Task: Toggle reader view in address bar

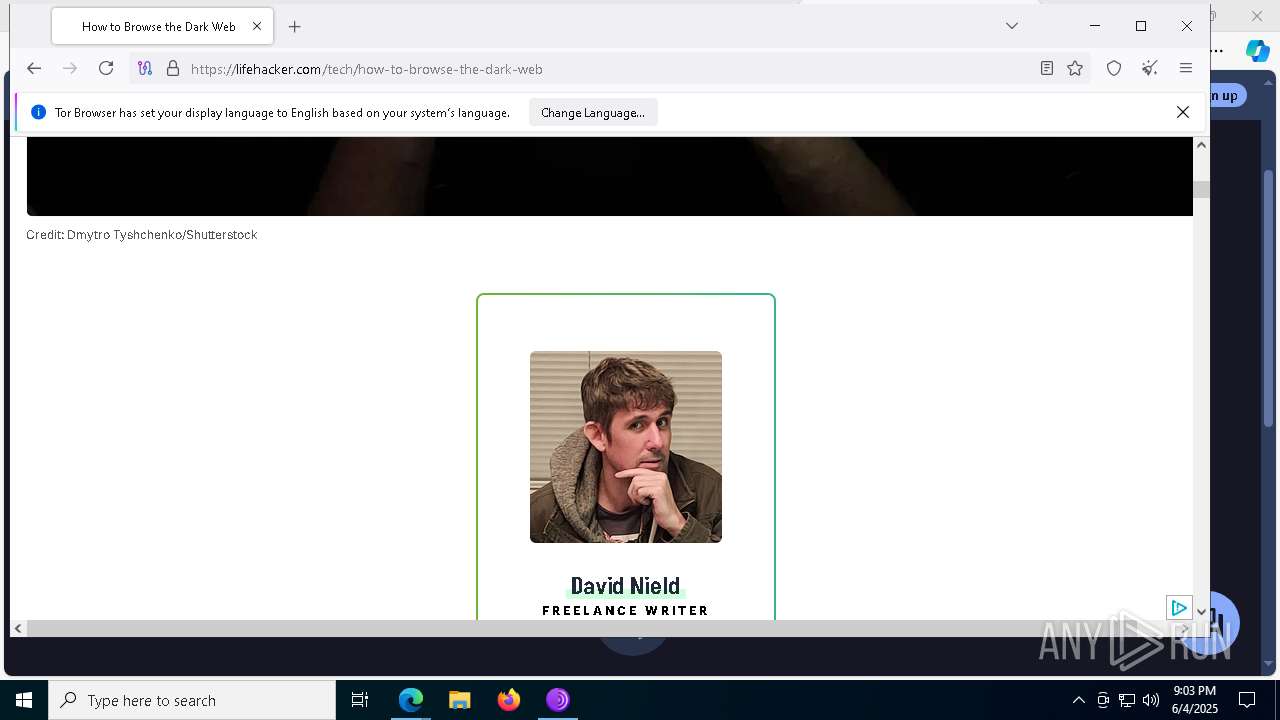Action: point(1047,68)
